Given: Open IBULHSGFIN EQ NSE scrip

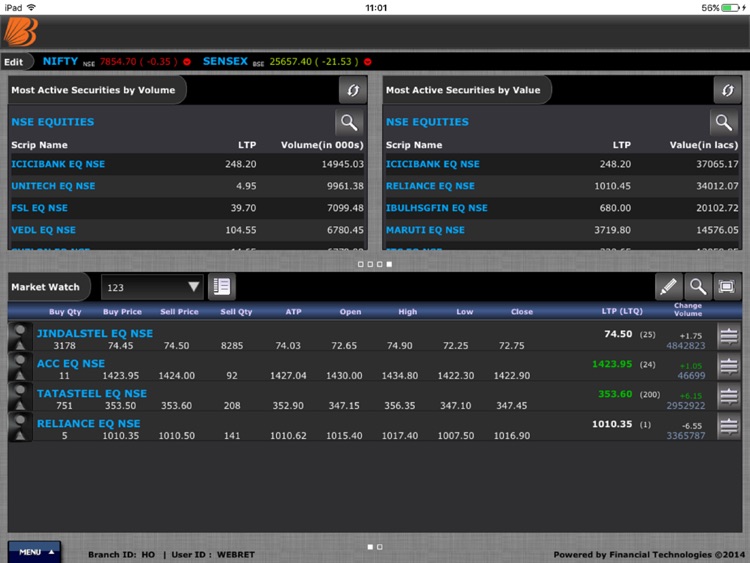Looking at the screenshot, I should click(x=437, y=208).
